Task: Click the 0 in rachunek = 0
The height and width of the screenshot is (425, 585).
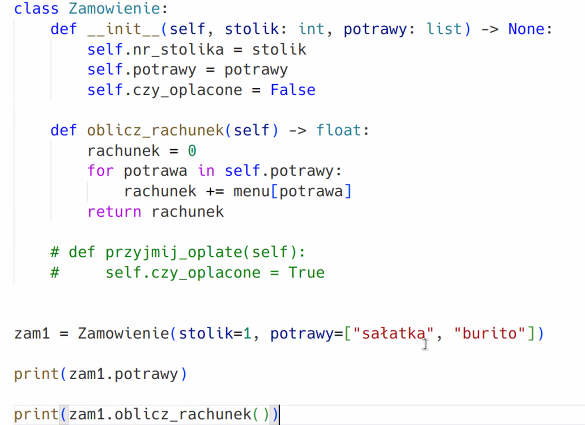Action: pos(192,151)
